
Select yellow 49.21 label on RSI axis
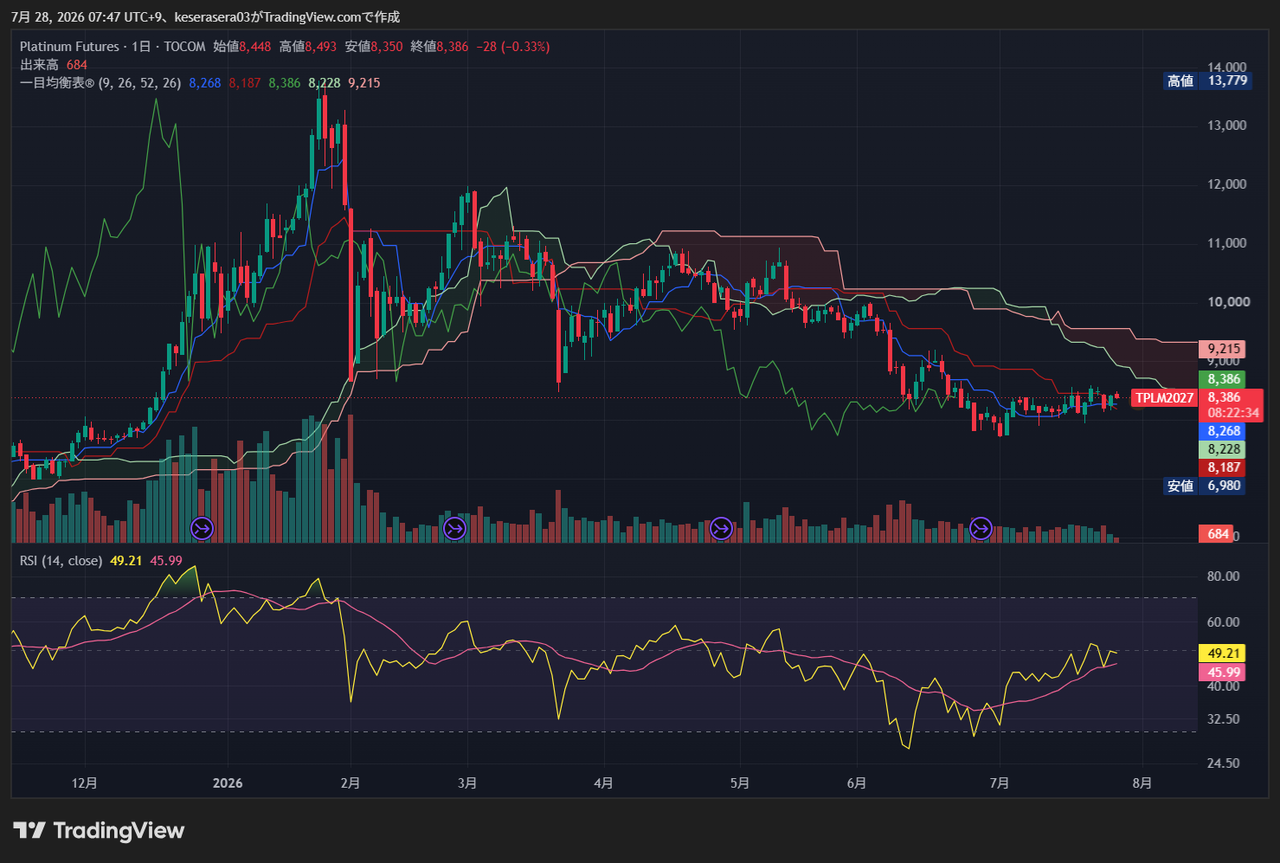point(1224,653)
